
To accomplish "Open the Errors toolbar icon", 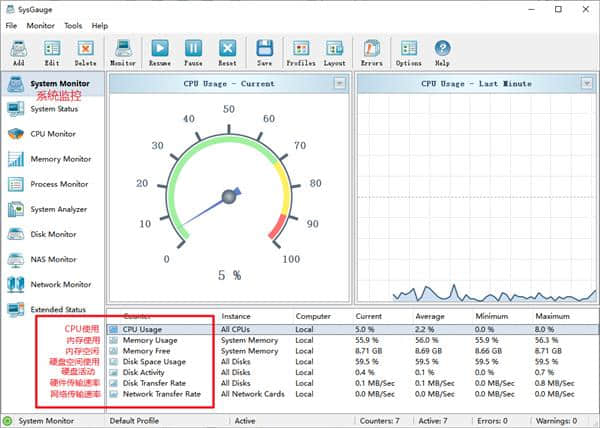I will tap(372, 51).
